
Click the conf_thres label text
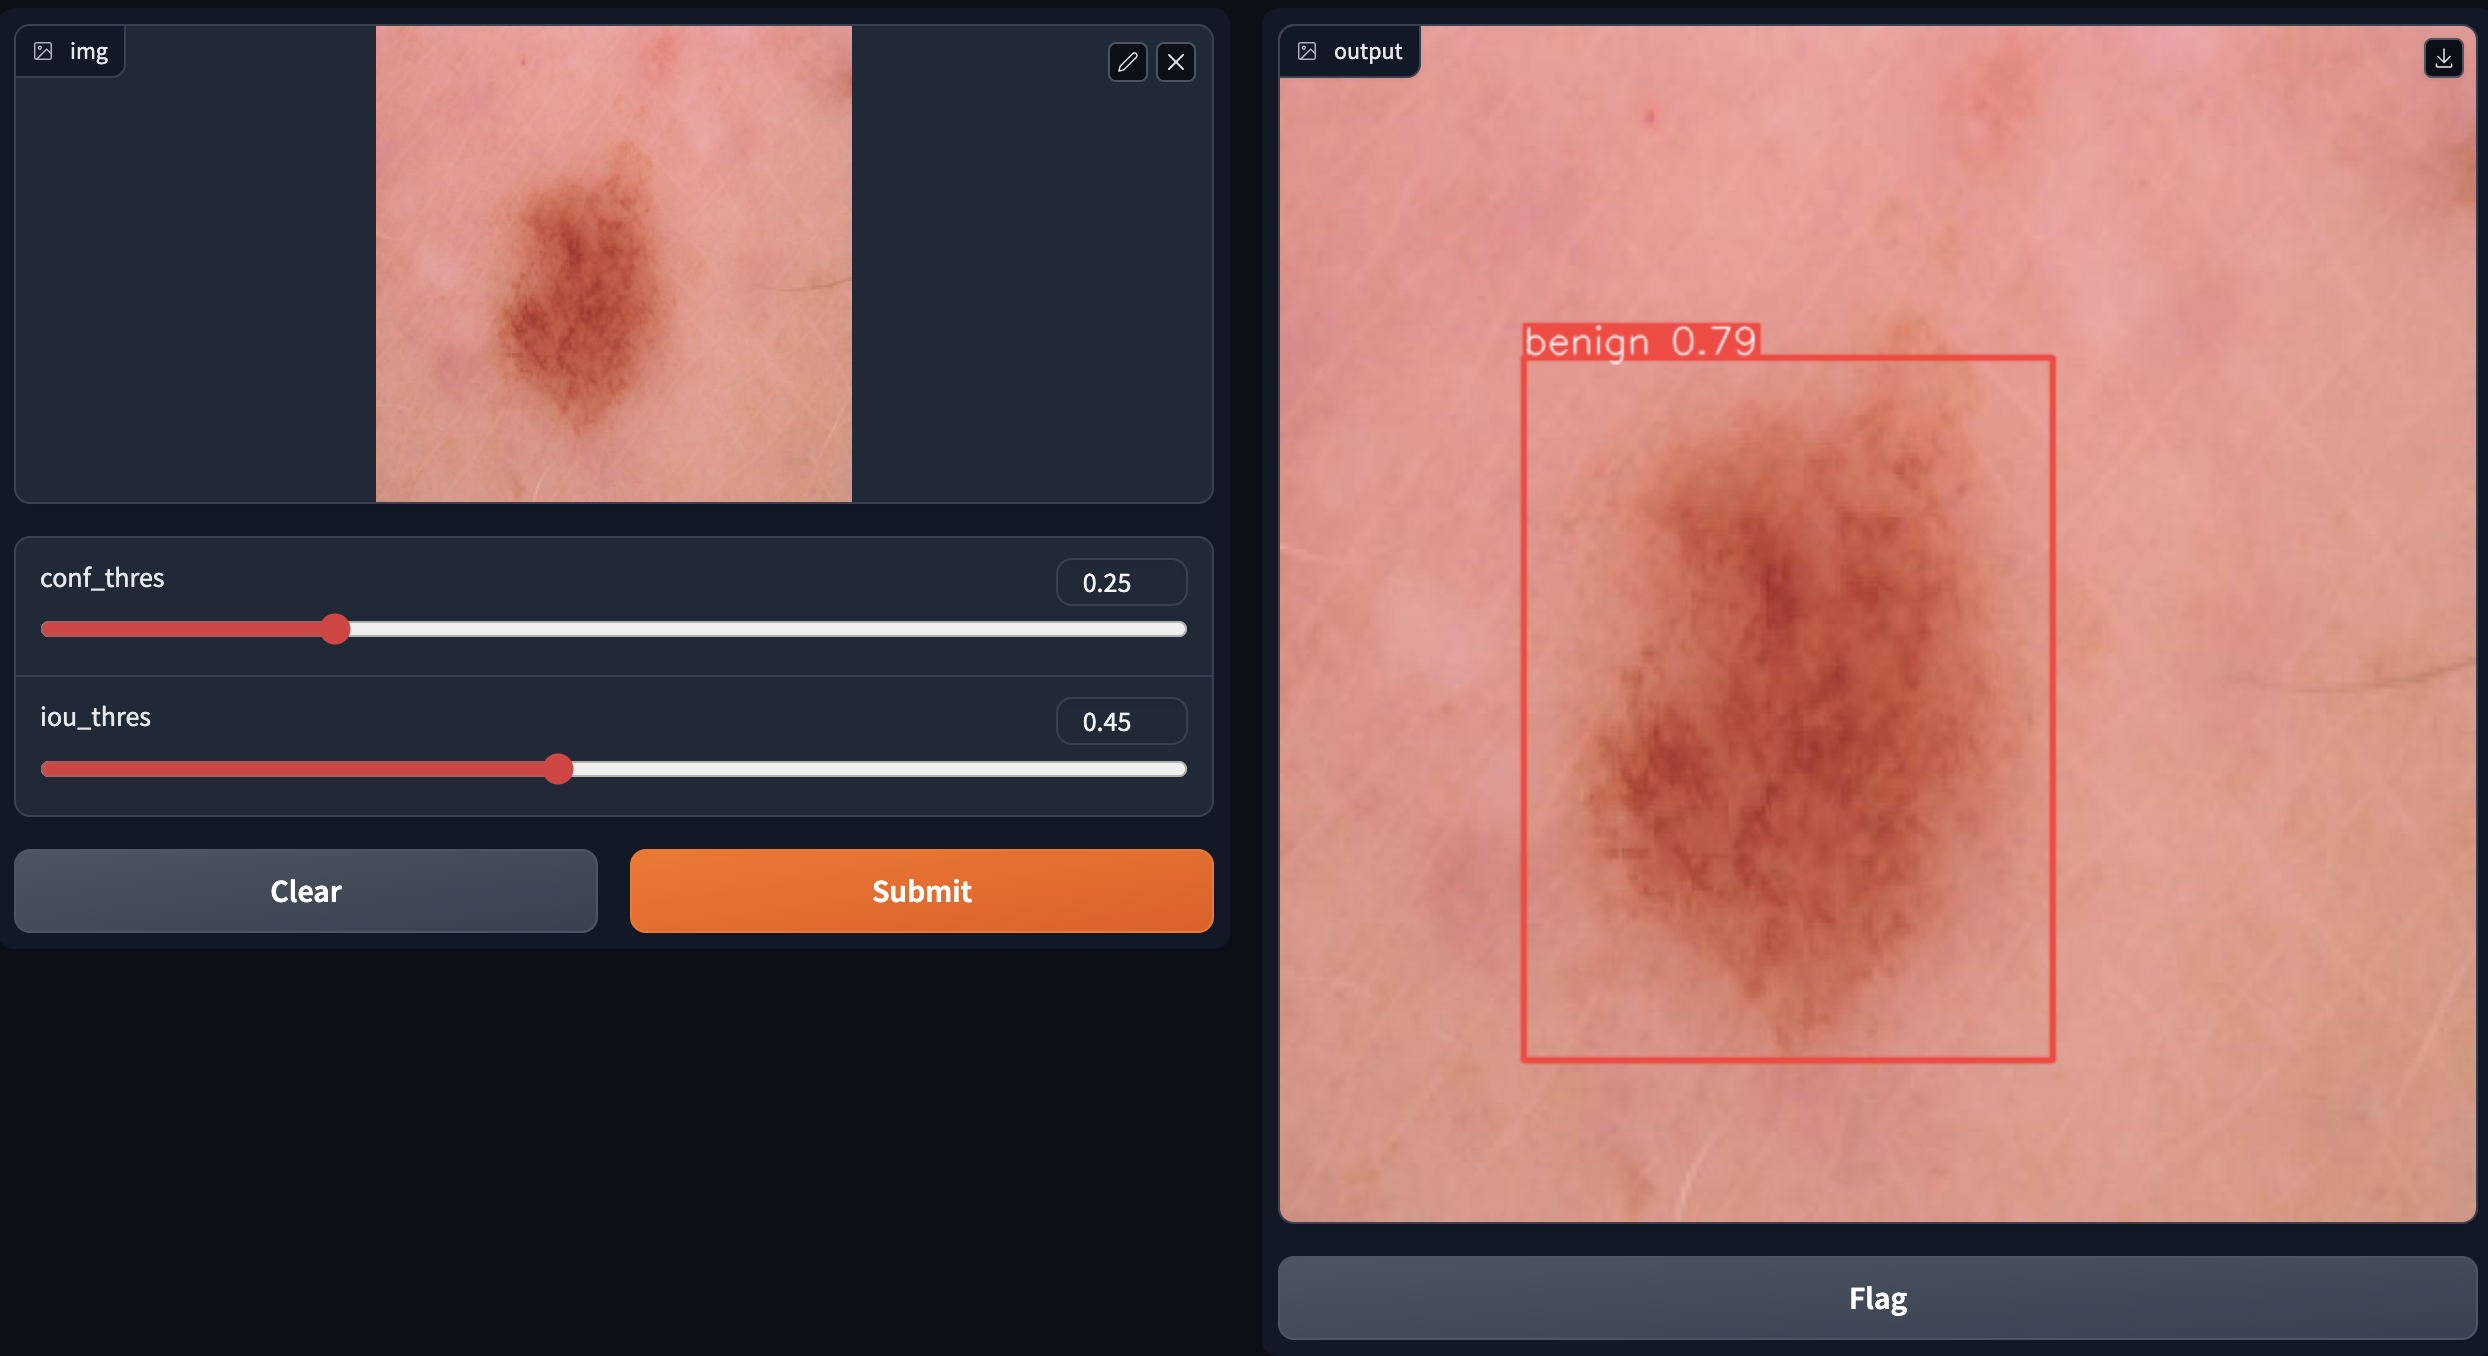[102, 578]
